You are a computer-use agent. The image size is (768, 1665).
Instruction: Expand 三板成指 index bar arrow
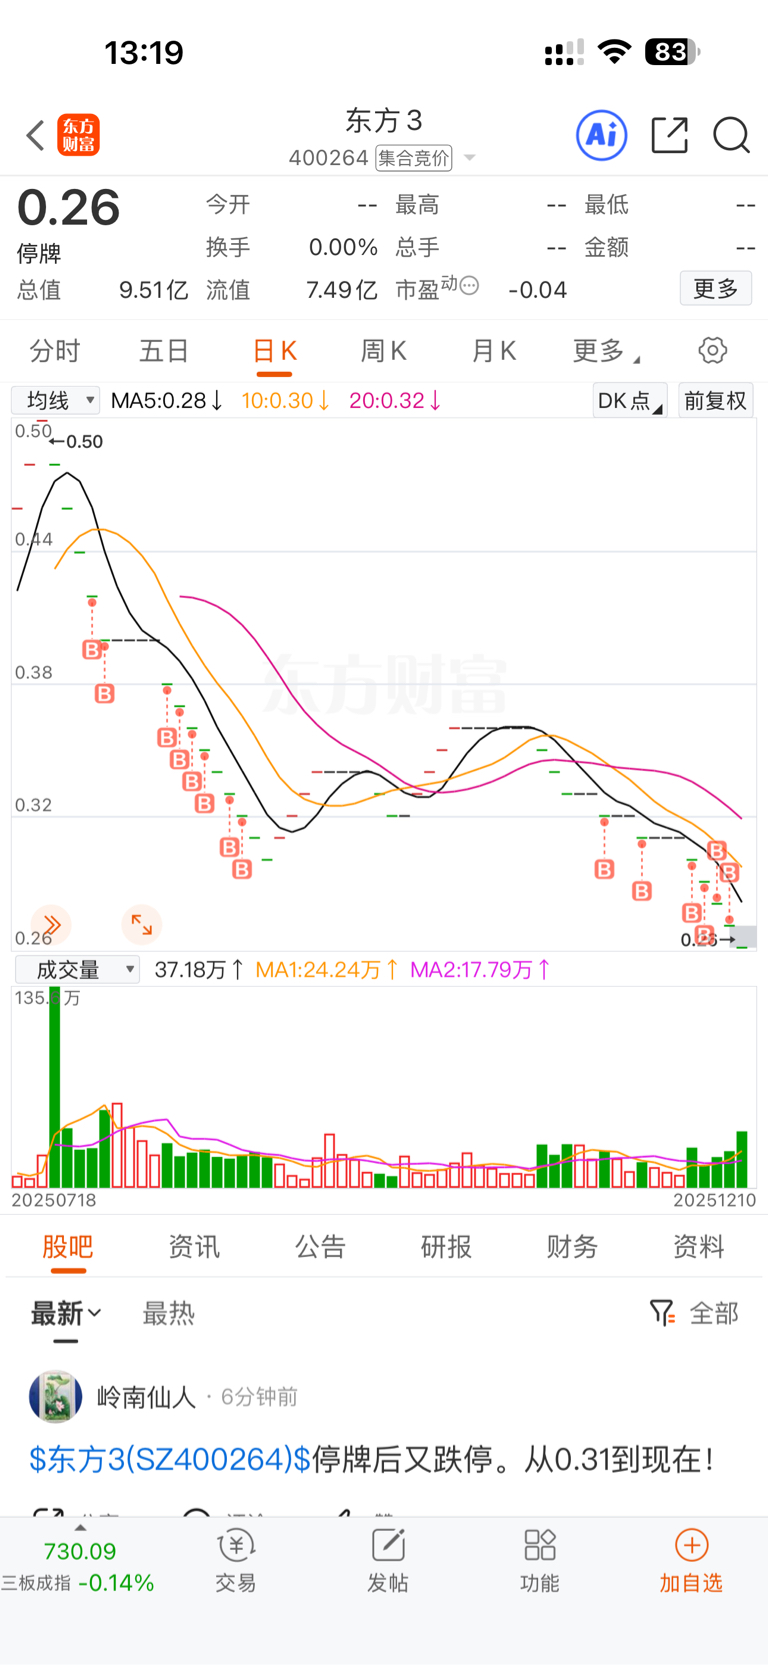[x=80, y=1528]
